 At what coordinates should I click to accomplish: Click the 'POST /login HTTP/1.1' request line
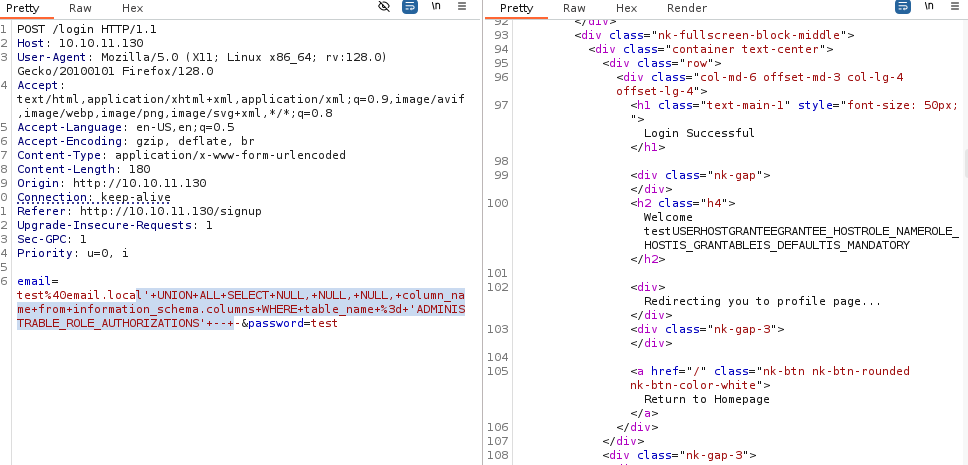tap(87, 29)
